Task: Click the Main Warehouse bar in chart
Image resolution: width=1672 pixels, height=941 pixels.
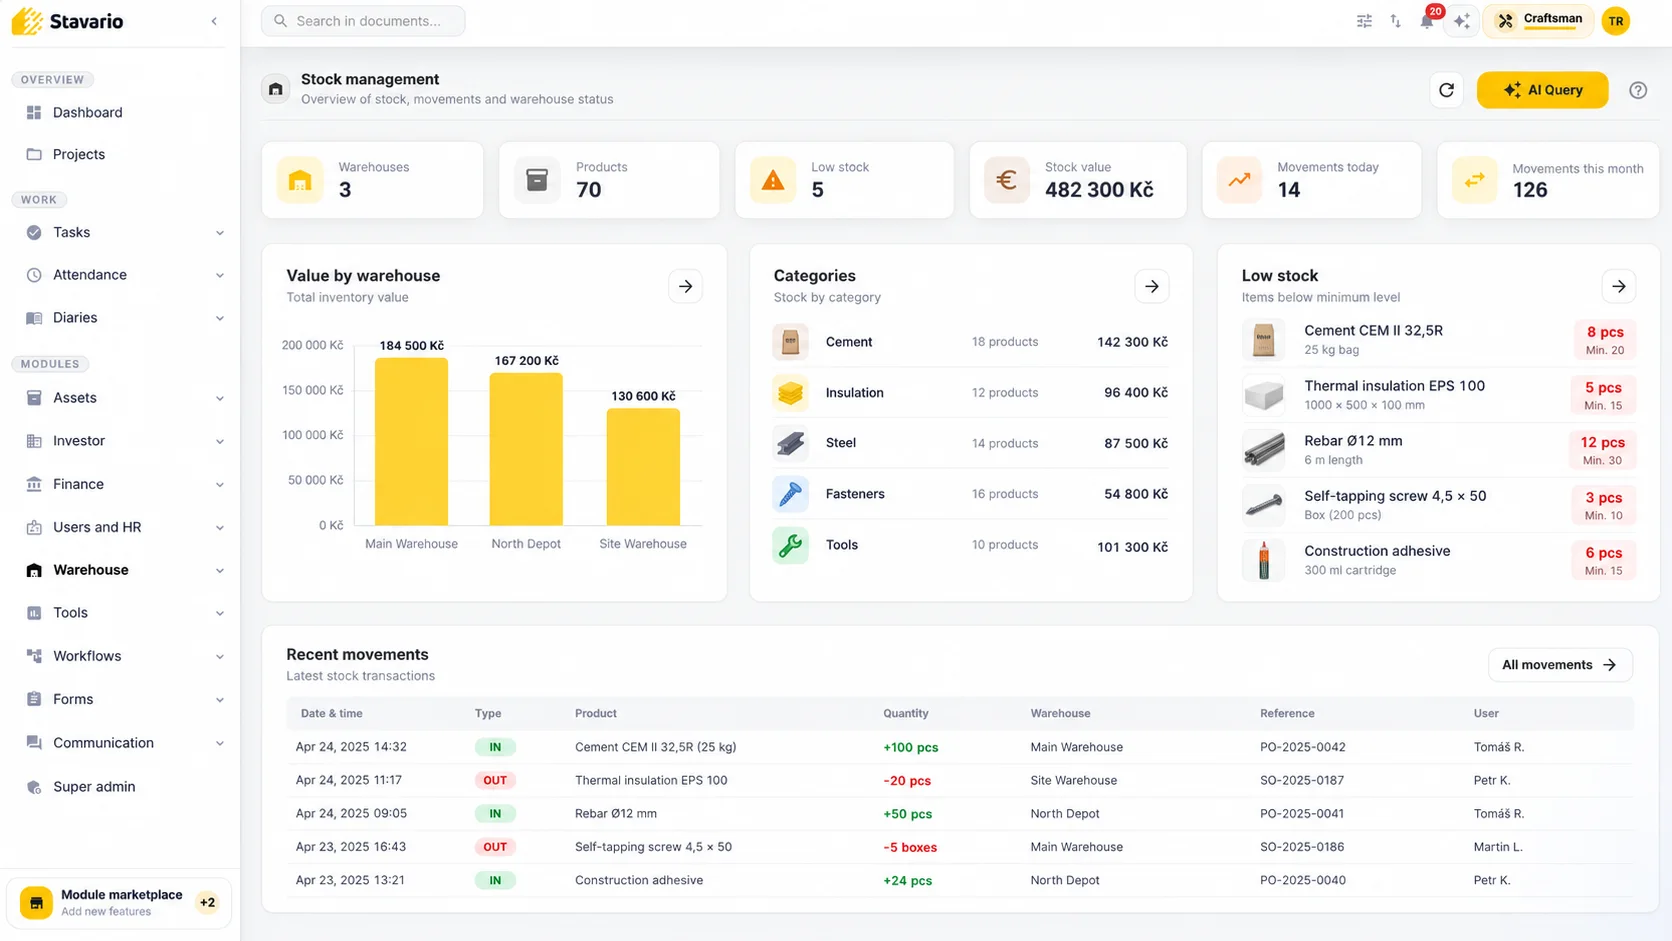Action: click(x=411, y=441)
